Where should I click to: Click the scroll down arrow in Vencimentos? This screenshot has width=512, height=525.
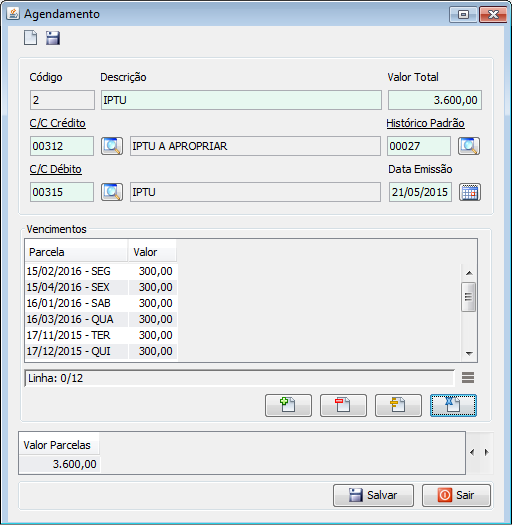(469, 354)
